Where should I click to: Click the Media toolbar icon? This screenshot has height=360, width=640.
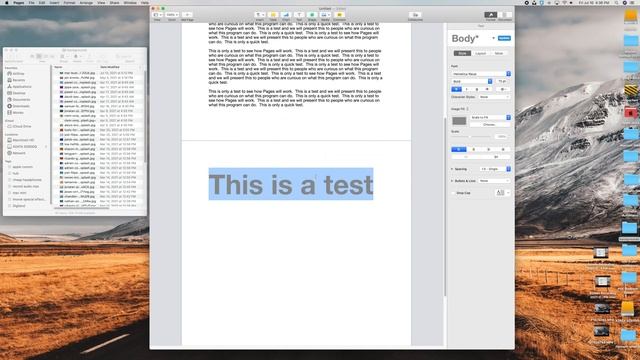click(325, 15)
